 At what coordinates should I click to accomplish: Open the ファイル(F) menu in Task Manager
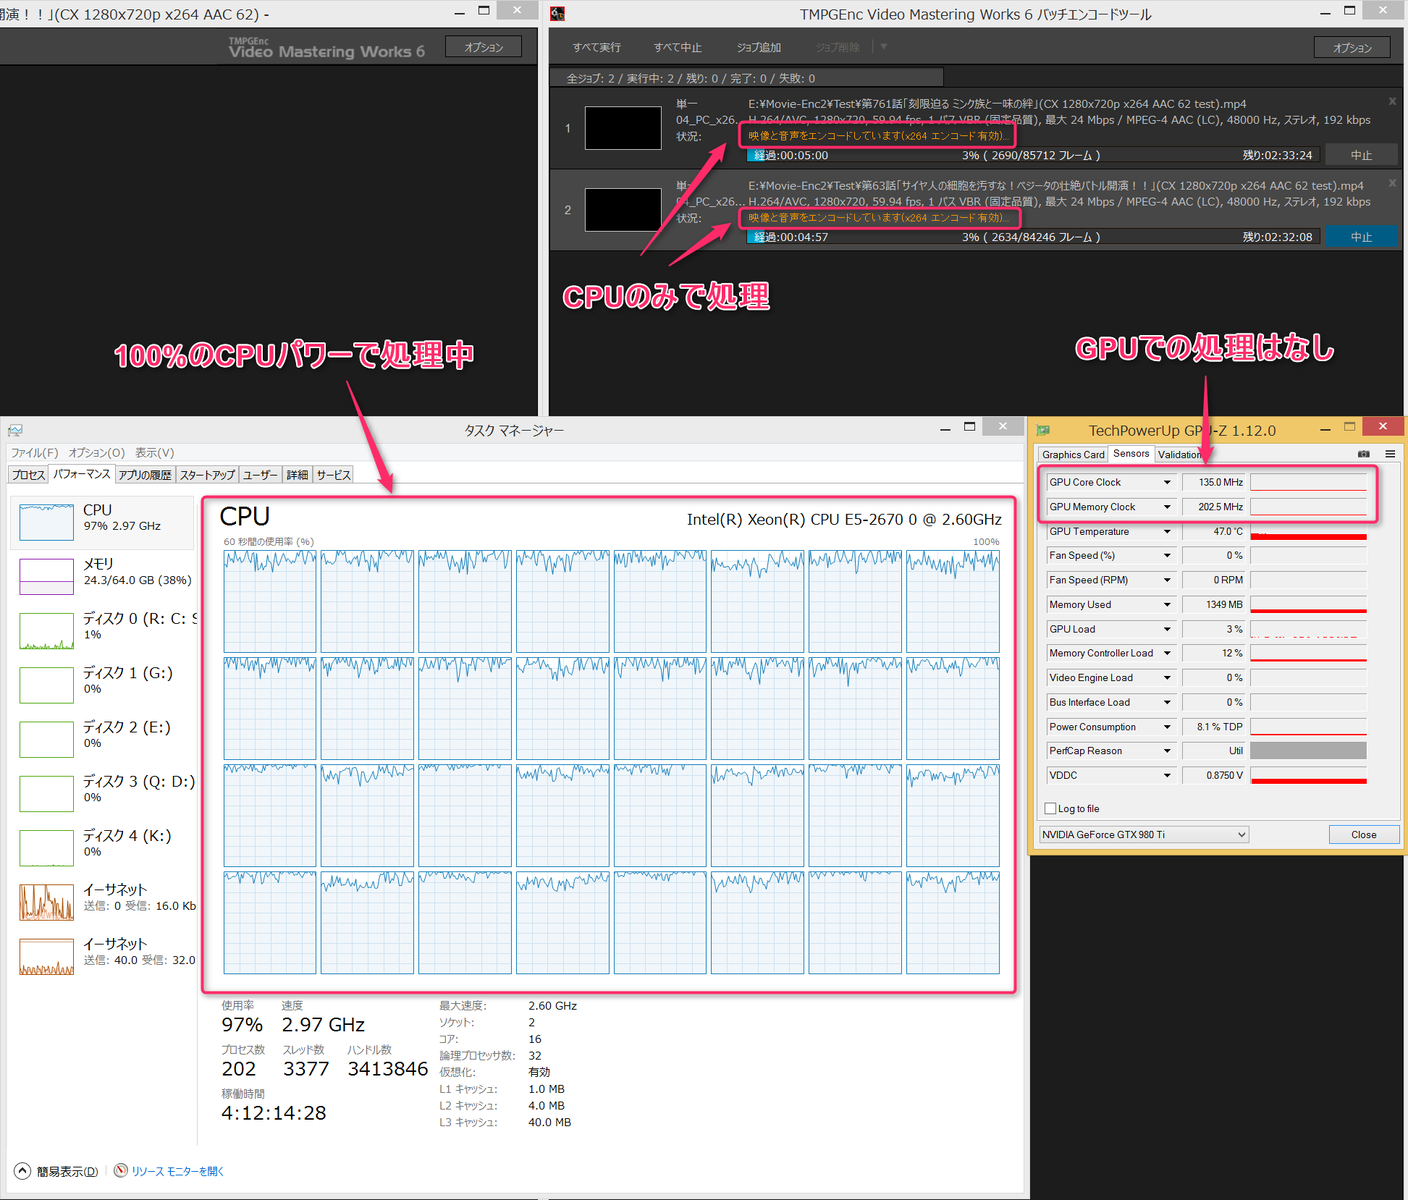34,453
